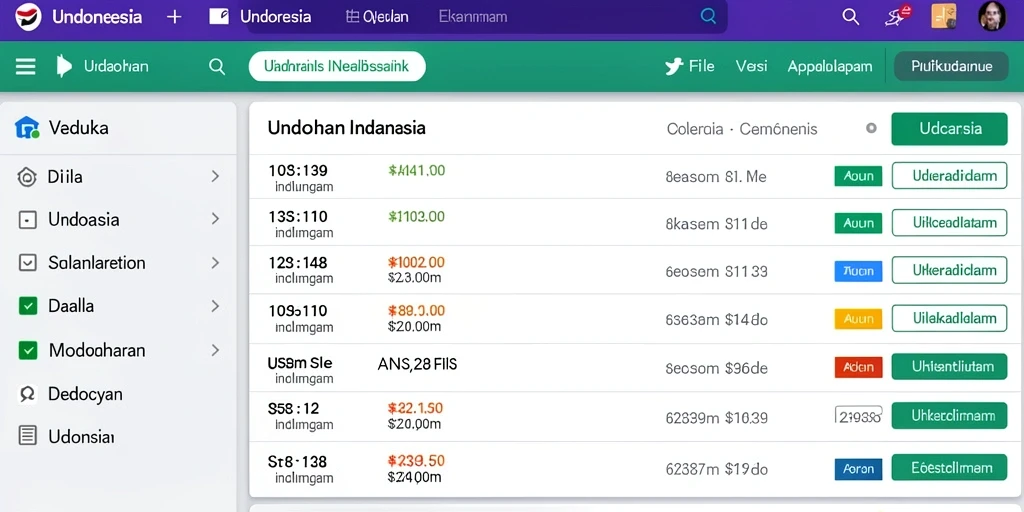Click the blue search icon in top field
Screen dimensions: 1024x512
tap(708, 16)
